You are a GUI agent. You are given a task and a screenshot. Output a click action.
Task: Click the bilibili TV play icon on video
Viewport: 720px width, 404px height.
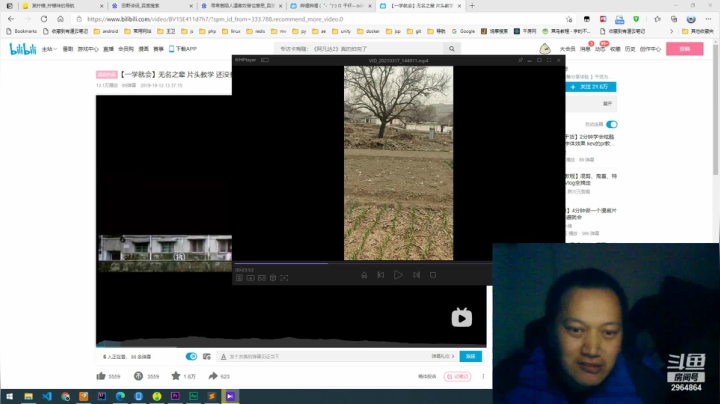pyautogui.click(x=461, y=318)
